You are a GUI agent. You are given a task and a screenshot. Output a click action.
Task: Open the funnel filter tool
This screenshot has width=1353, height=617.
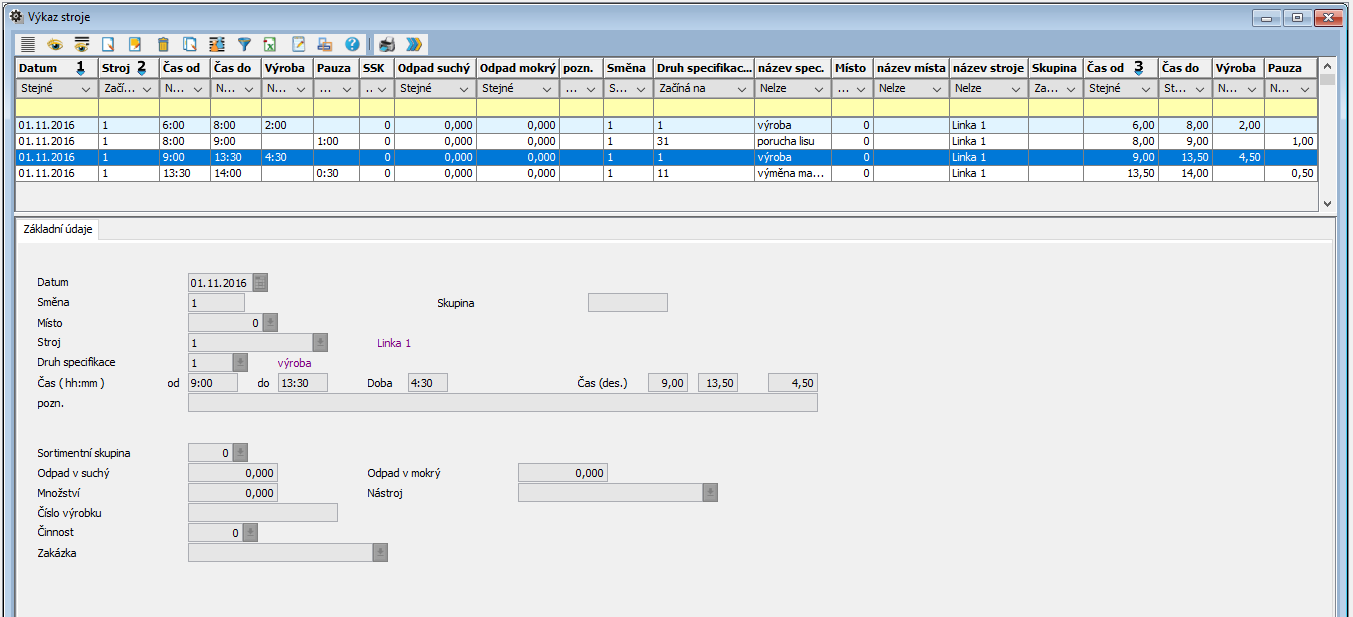click(x=244, y=44)
